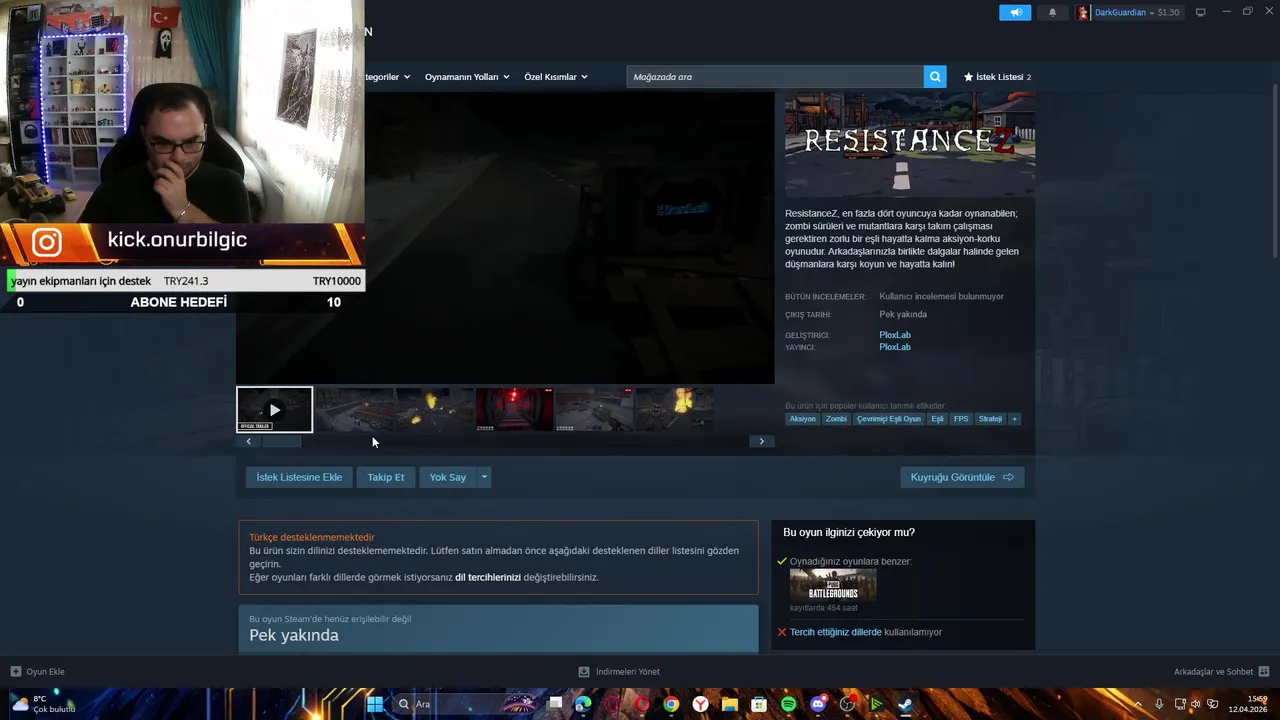Viewport: 1280px width, 720px height.
Task: Click the Steam announcements megaphone button
Action: tap(1015, 12)
